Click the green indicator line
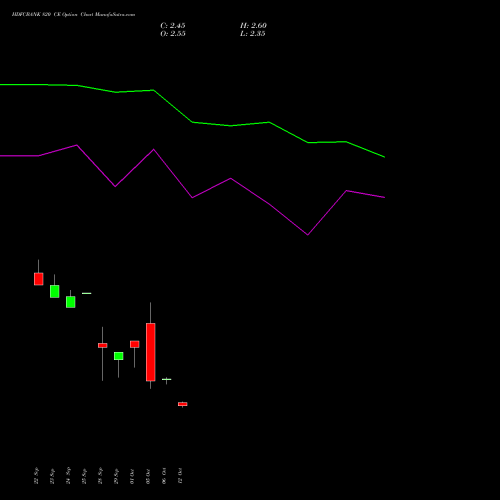The image size is (500, 500). coord(192,122)
